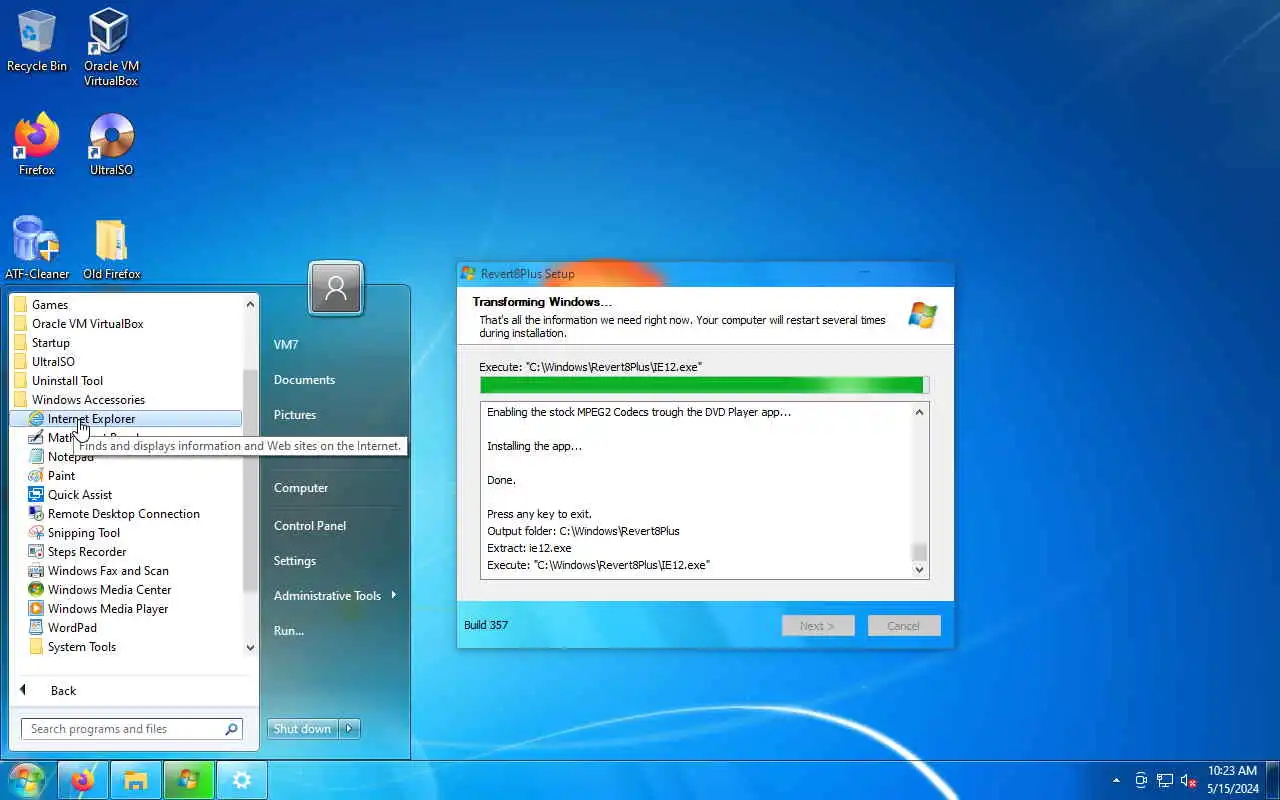Select the ATF-Cleaner desktop icon
The image size is (1280, 800).
coord(37,249)
